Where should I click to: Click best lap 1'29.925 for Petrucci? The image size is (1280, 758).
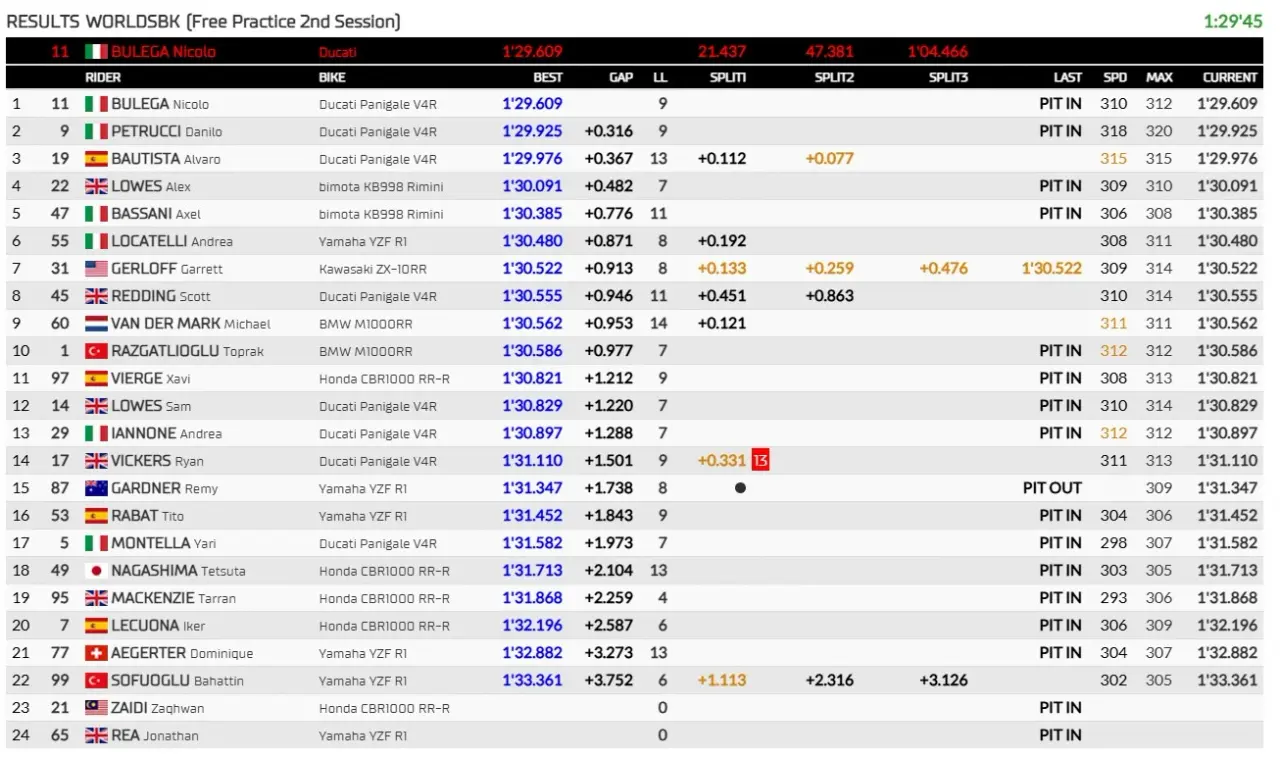(x=532, y=131)
